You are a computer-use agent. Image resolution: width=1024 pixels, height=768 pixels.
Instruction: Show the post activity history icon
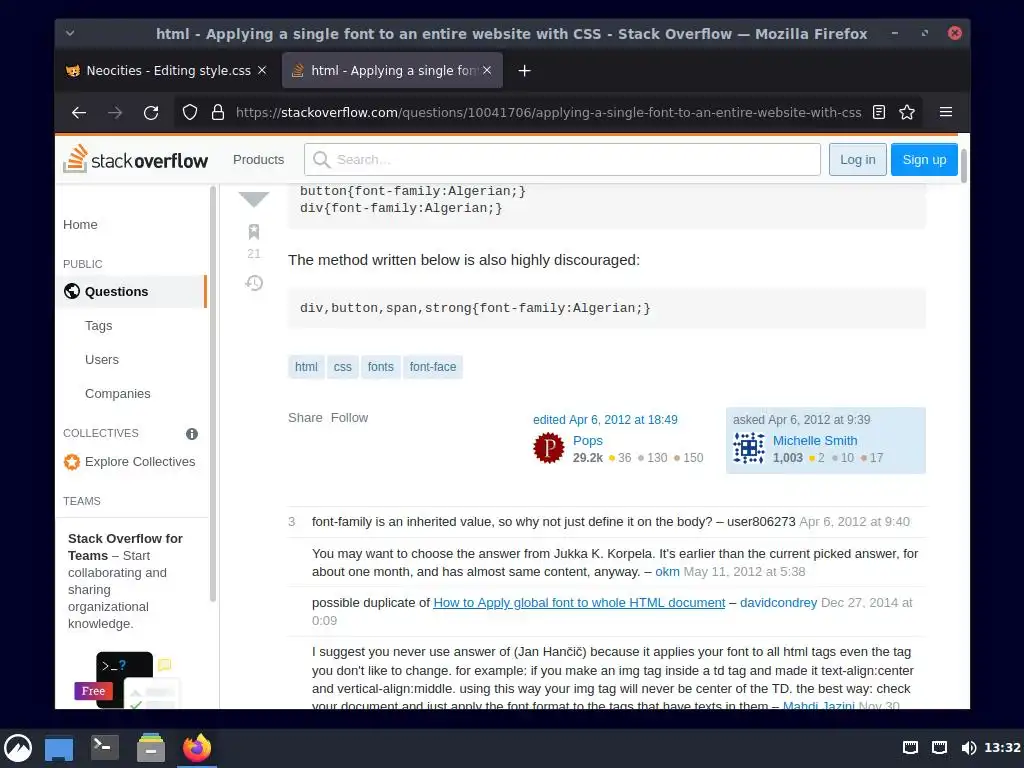coord(254,283)
